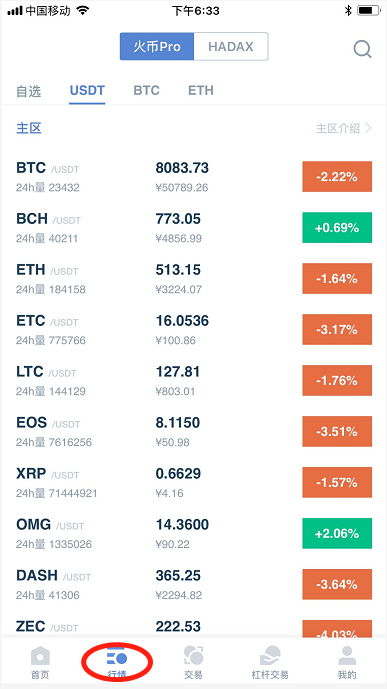Open the 交易 trade icon
Screen dimensions: 387x689
pos(193,656)
